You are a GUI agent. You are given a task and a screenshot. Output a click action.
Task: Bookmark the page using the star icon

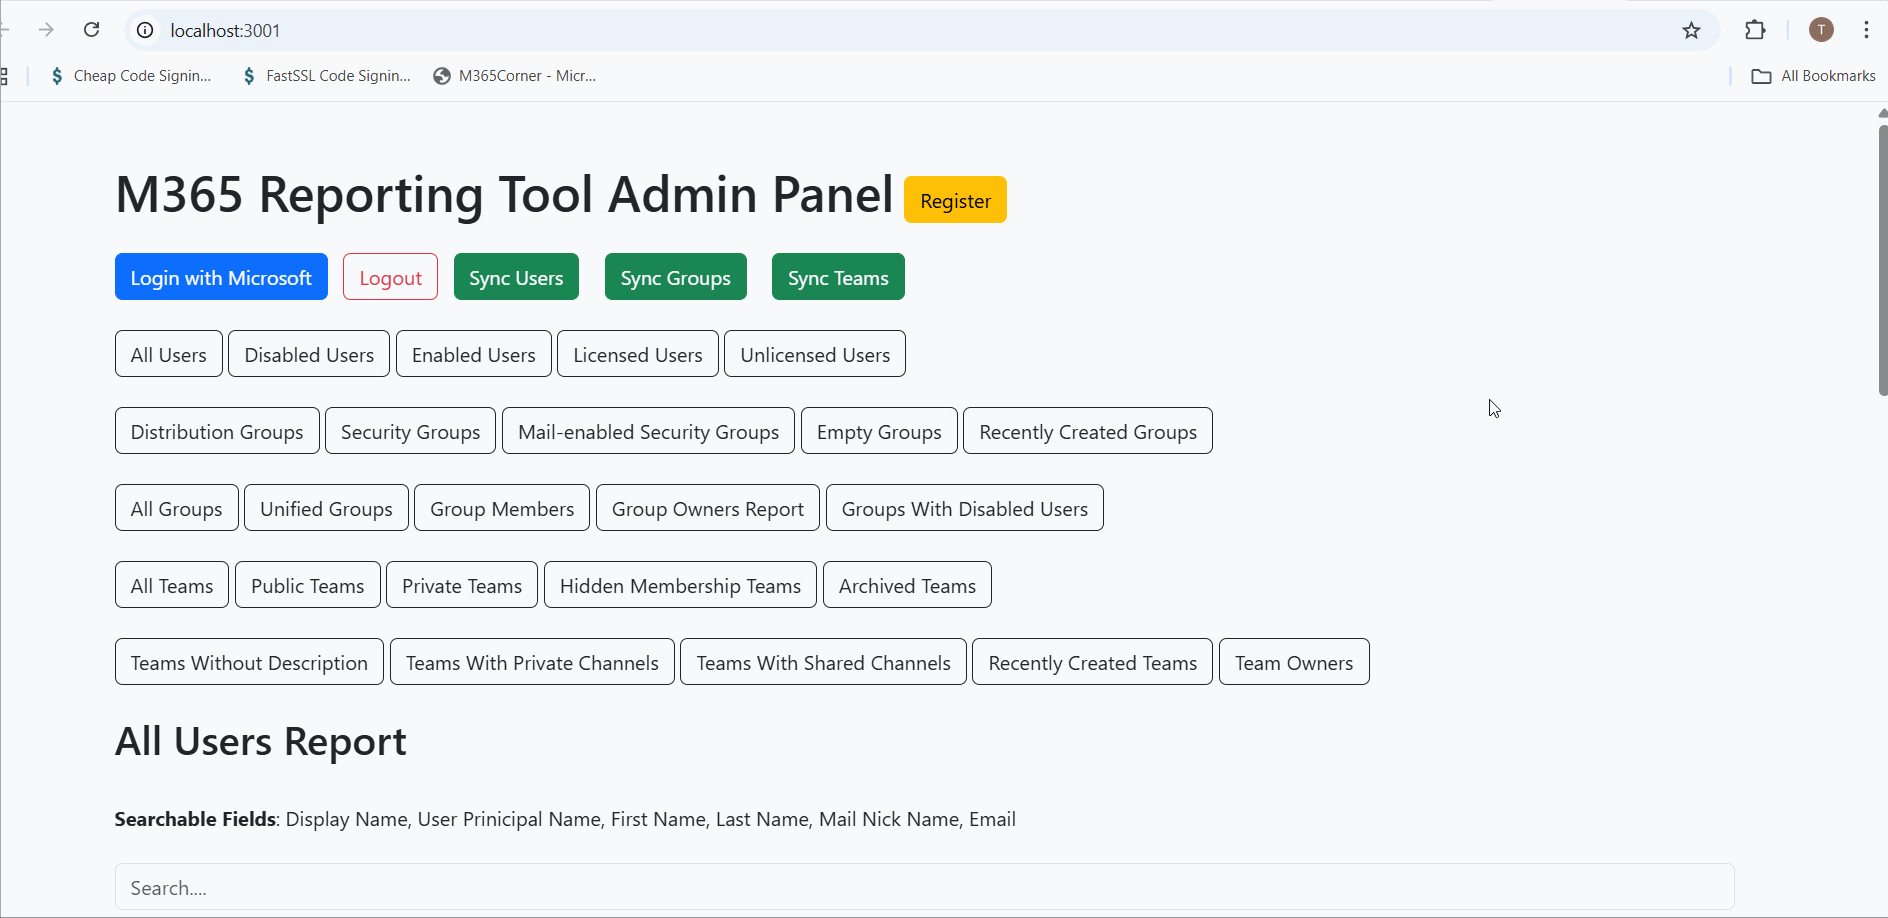pyautogui.click(x=1691, y=30)
